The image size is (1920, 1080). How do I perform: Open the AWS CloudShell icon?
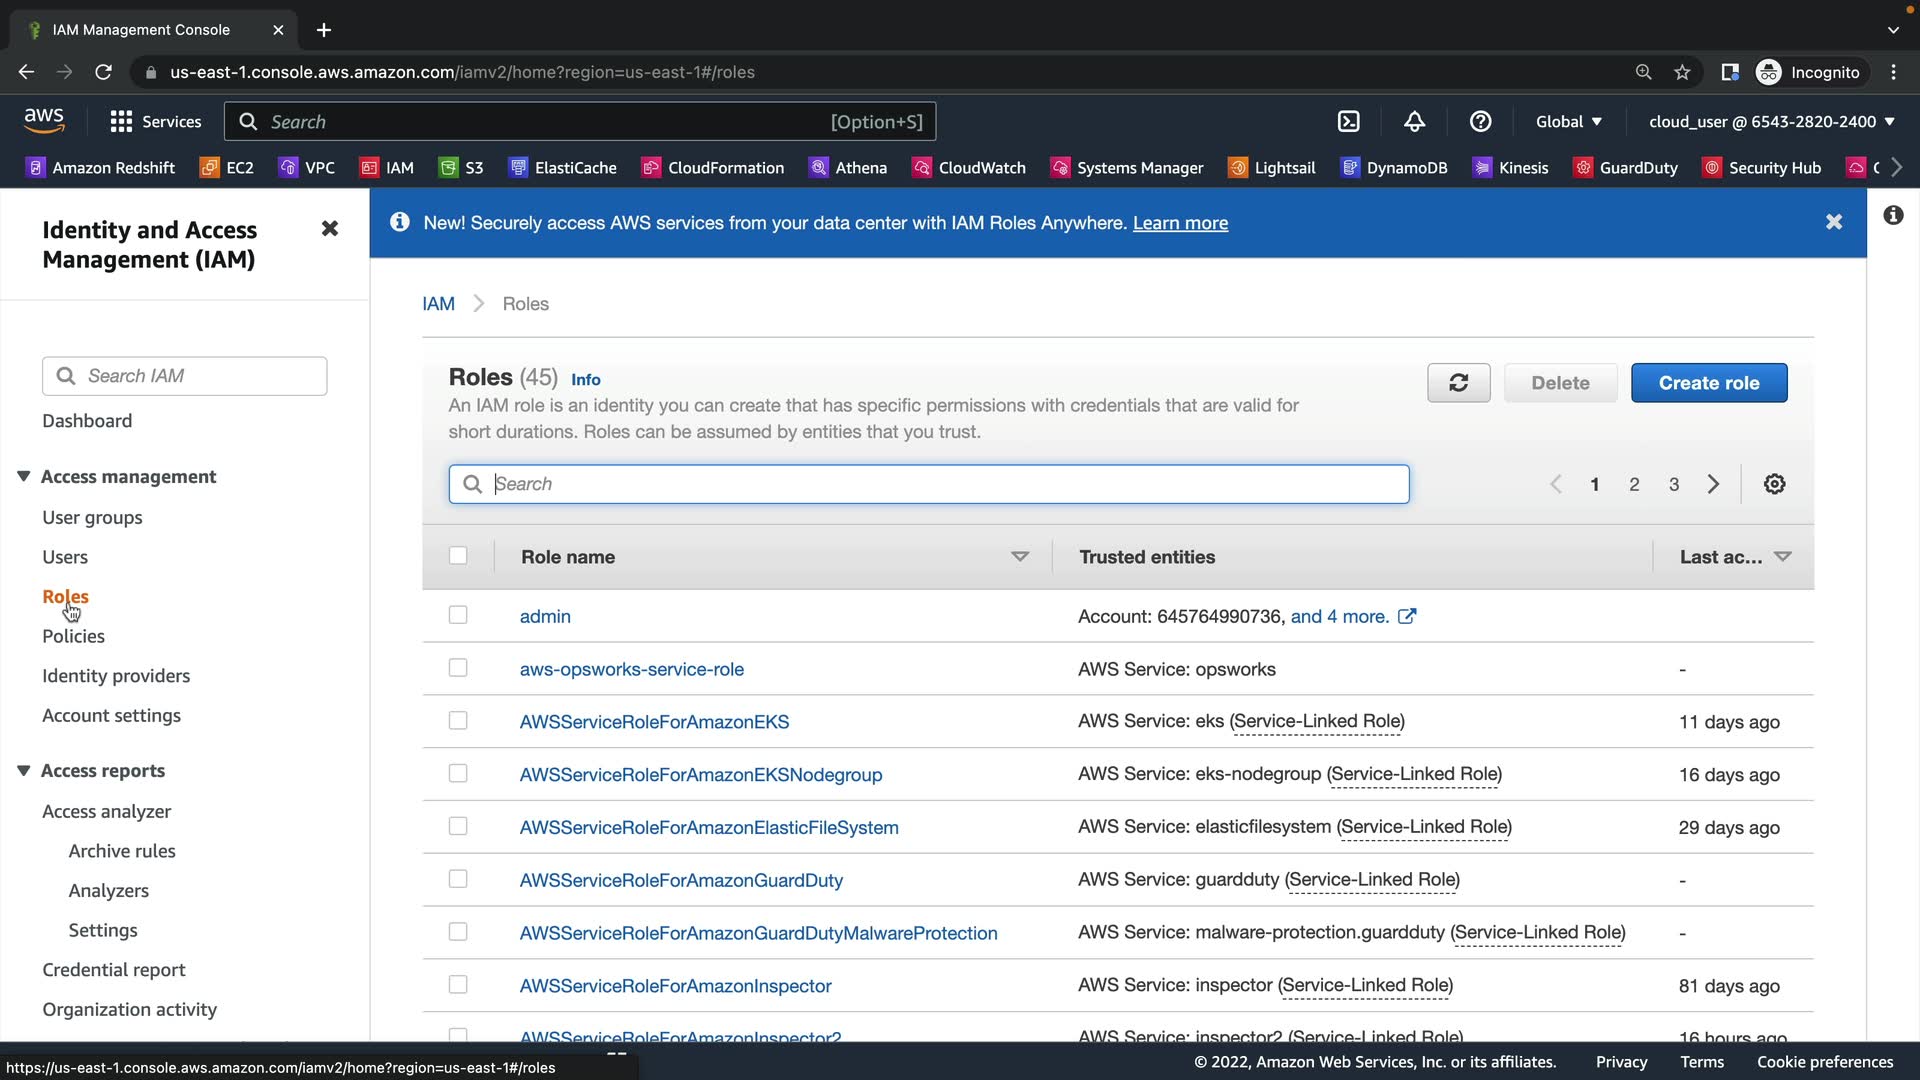pos(1348,121)
